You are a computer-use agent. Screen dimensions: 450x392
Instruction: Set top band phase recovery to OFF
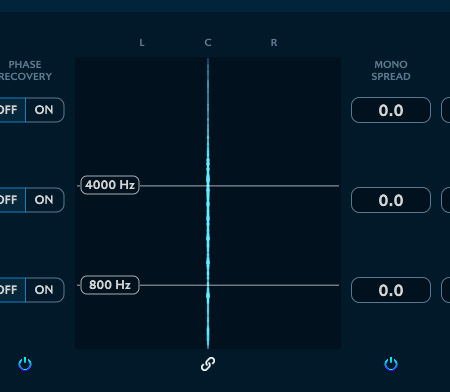click(x=12, y=110)
